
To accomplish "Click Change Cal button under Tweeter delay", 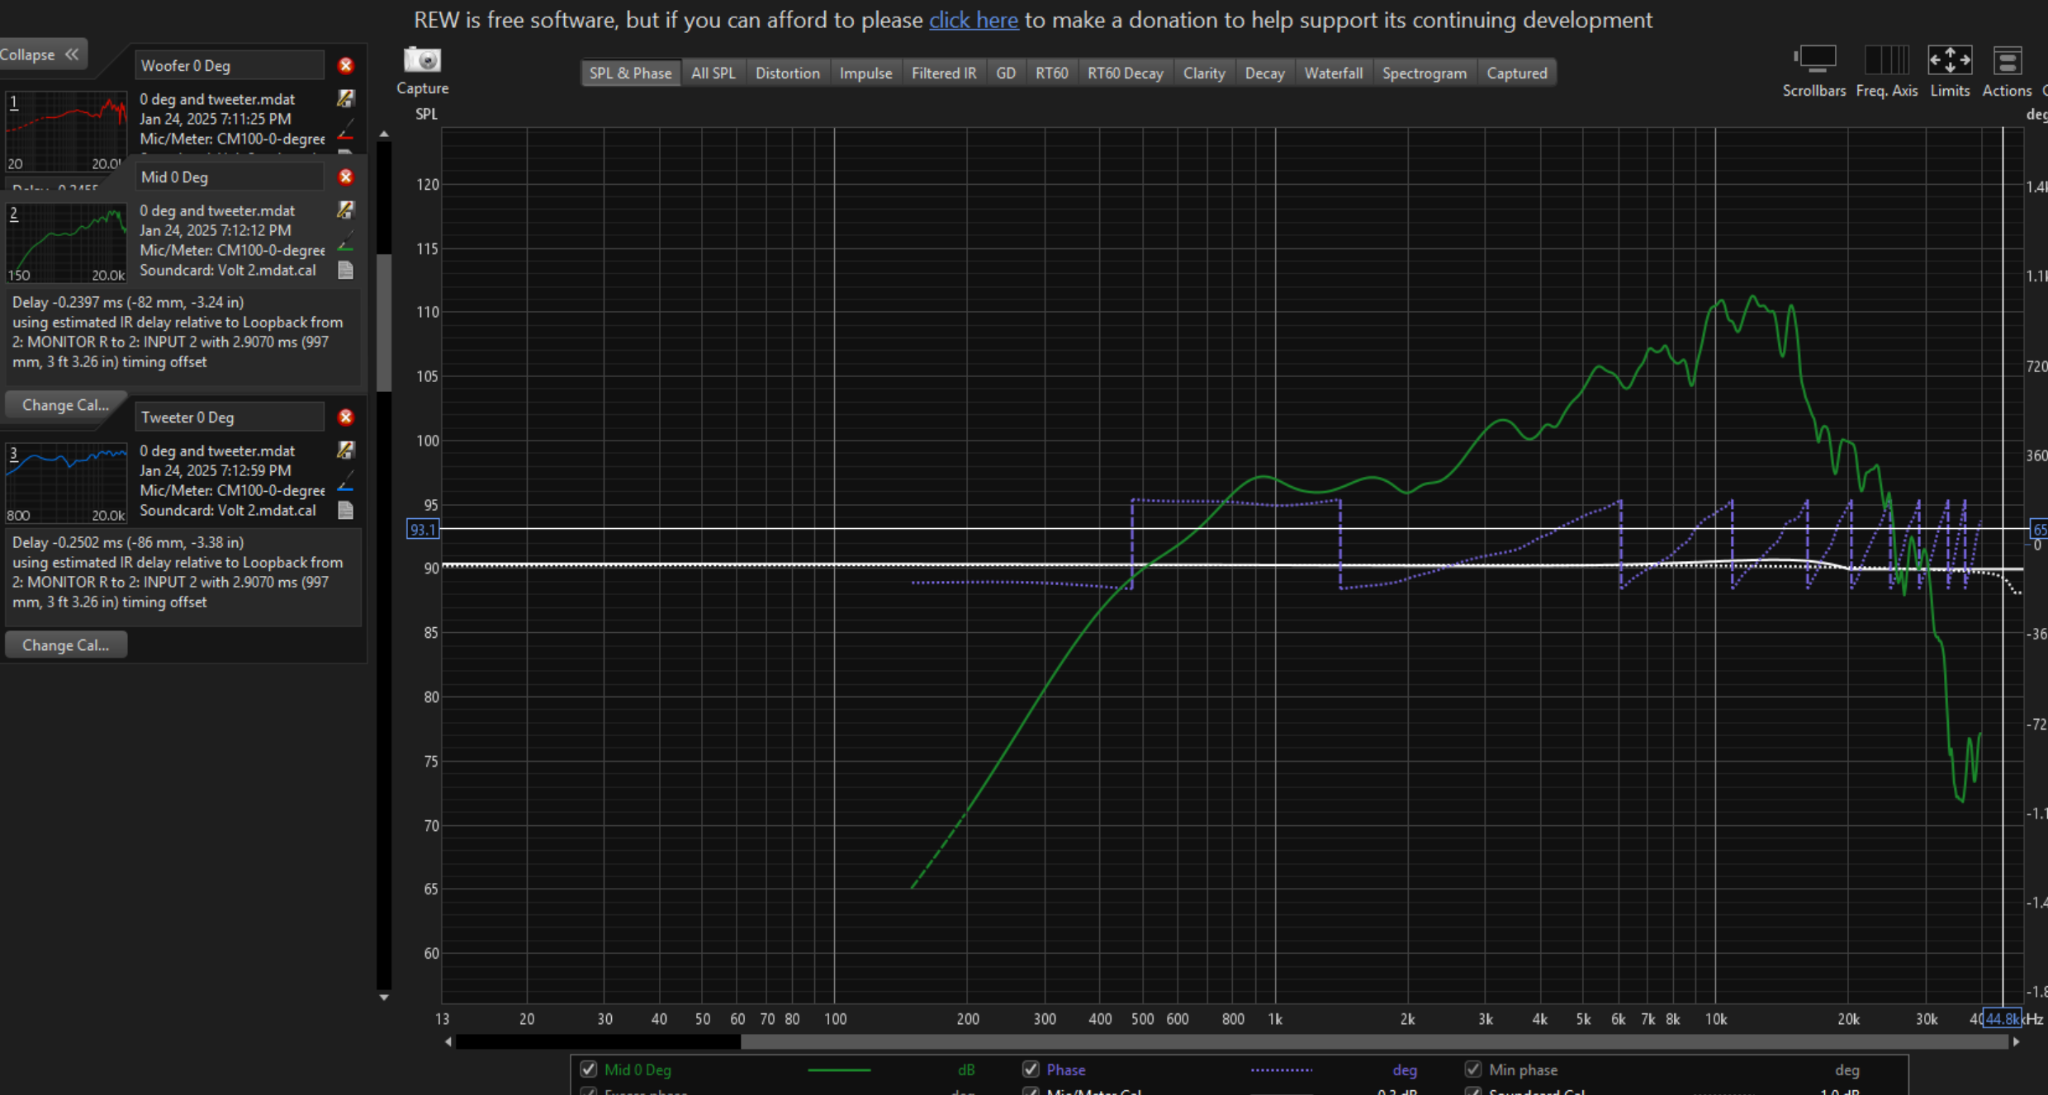I will click(66, 645).
